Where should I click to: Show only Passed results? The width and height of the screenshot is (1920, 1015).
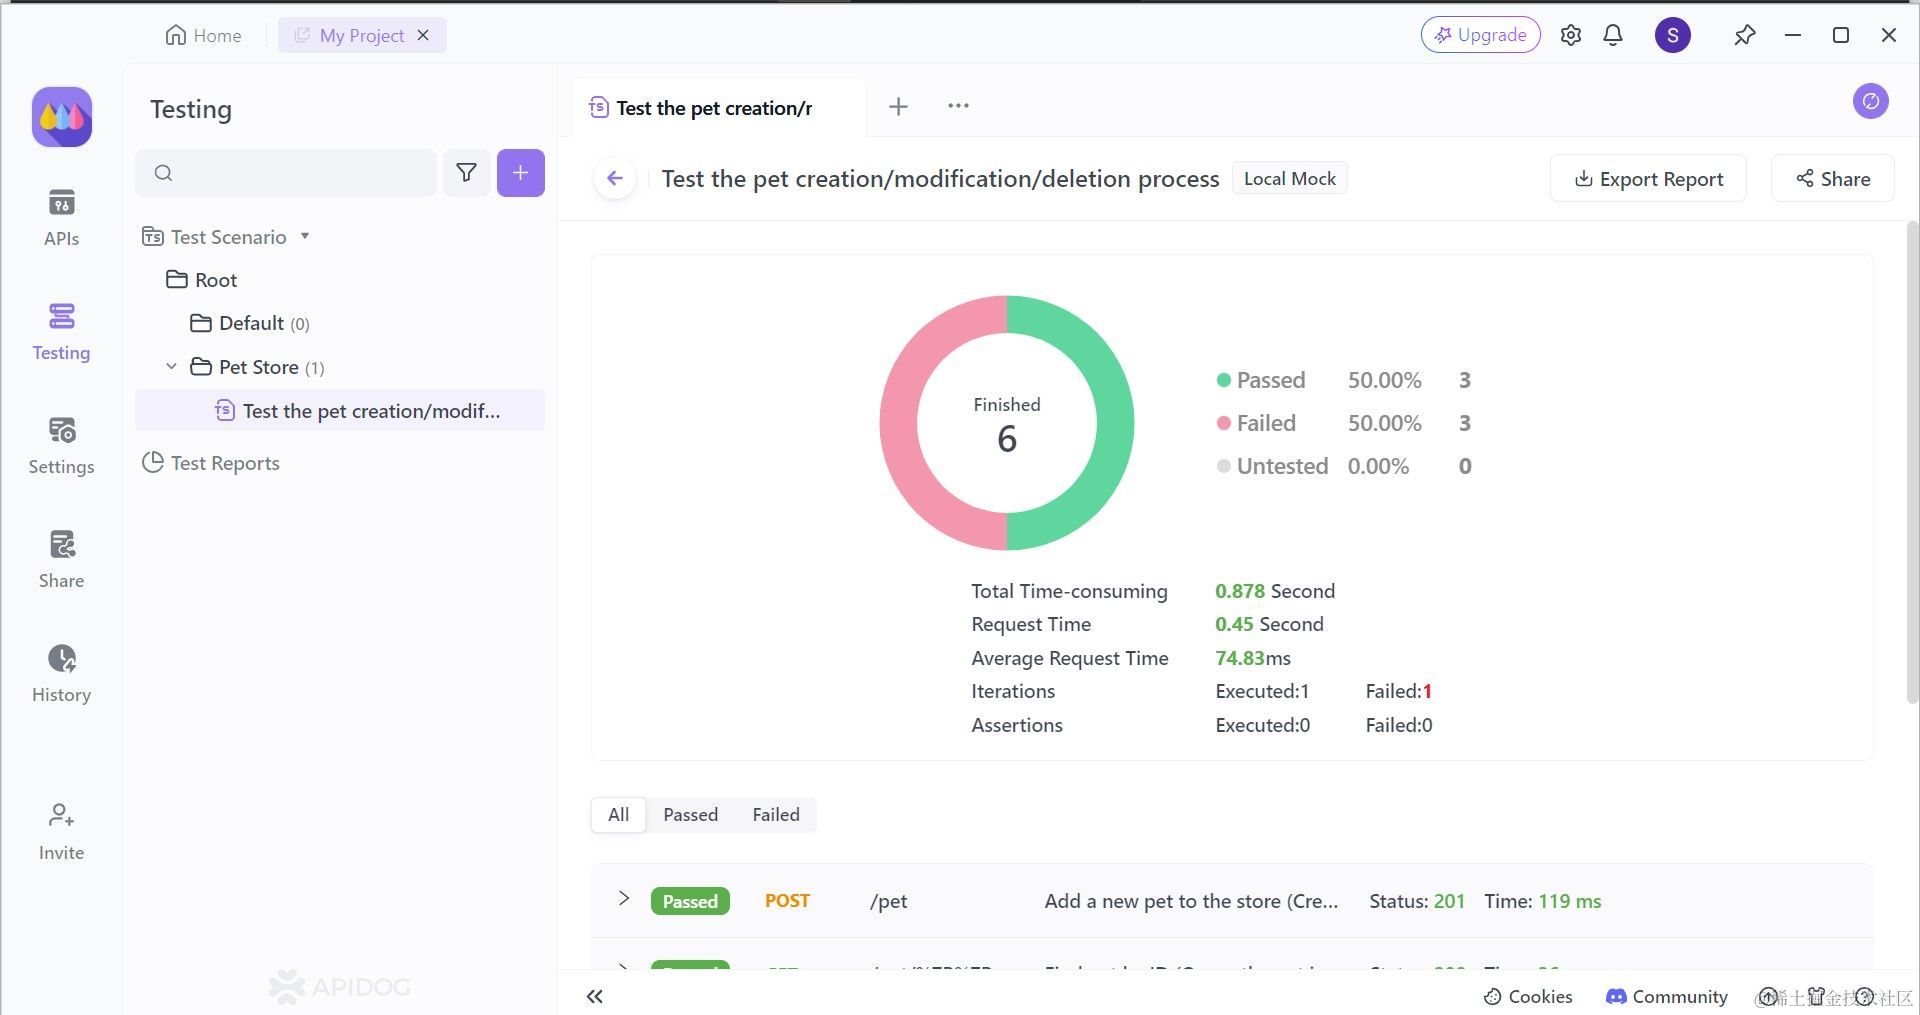690,815
